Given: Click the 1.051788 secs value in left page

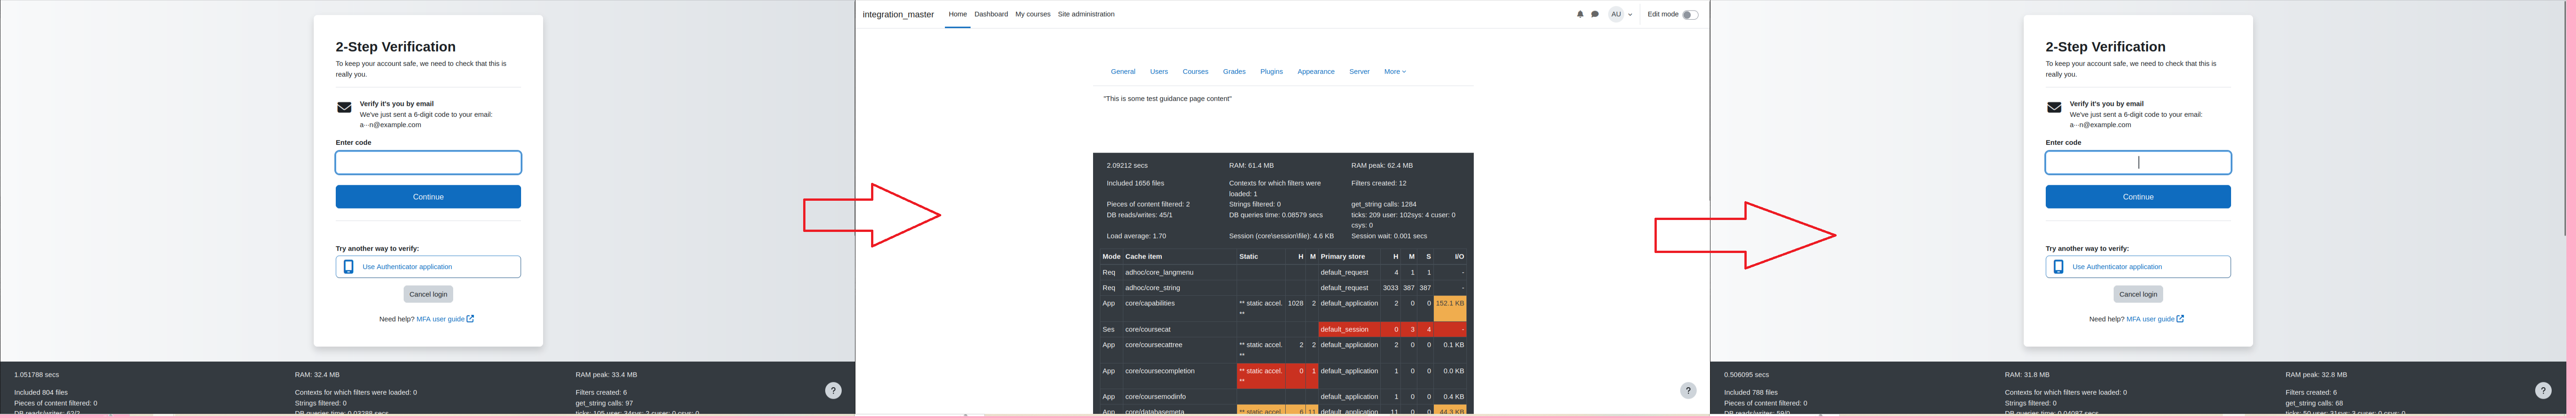Looking at the screenshot, I should (x=36, y=375).
